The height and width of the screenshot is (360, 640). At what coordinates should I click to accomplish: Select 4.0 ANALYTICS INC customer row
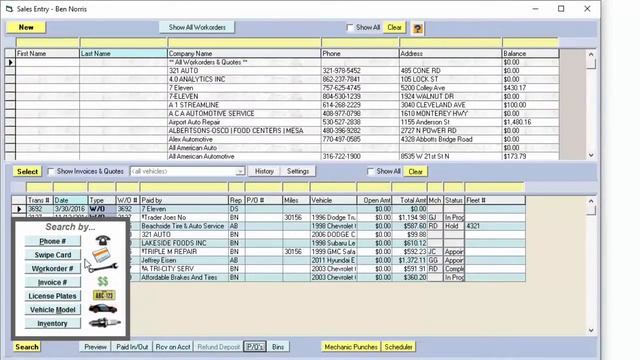pyautogui.click(x=282, y=79)
